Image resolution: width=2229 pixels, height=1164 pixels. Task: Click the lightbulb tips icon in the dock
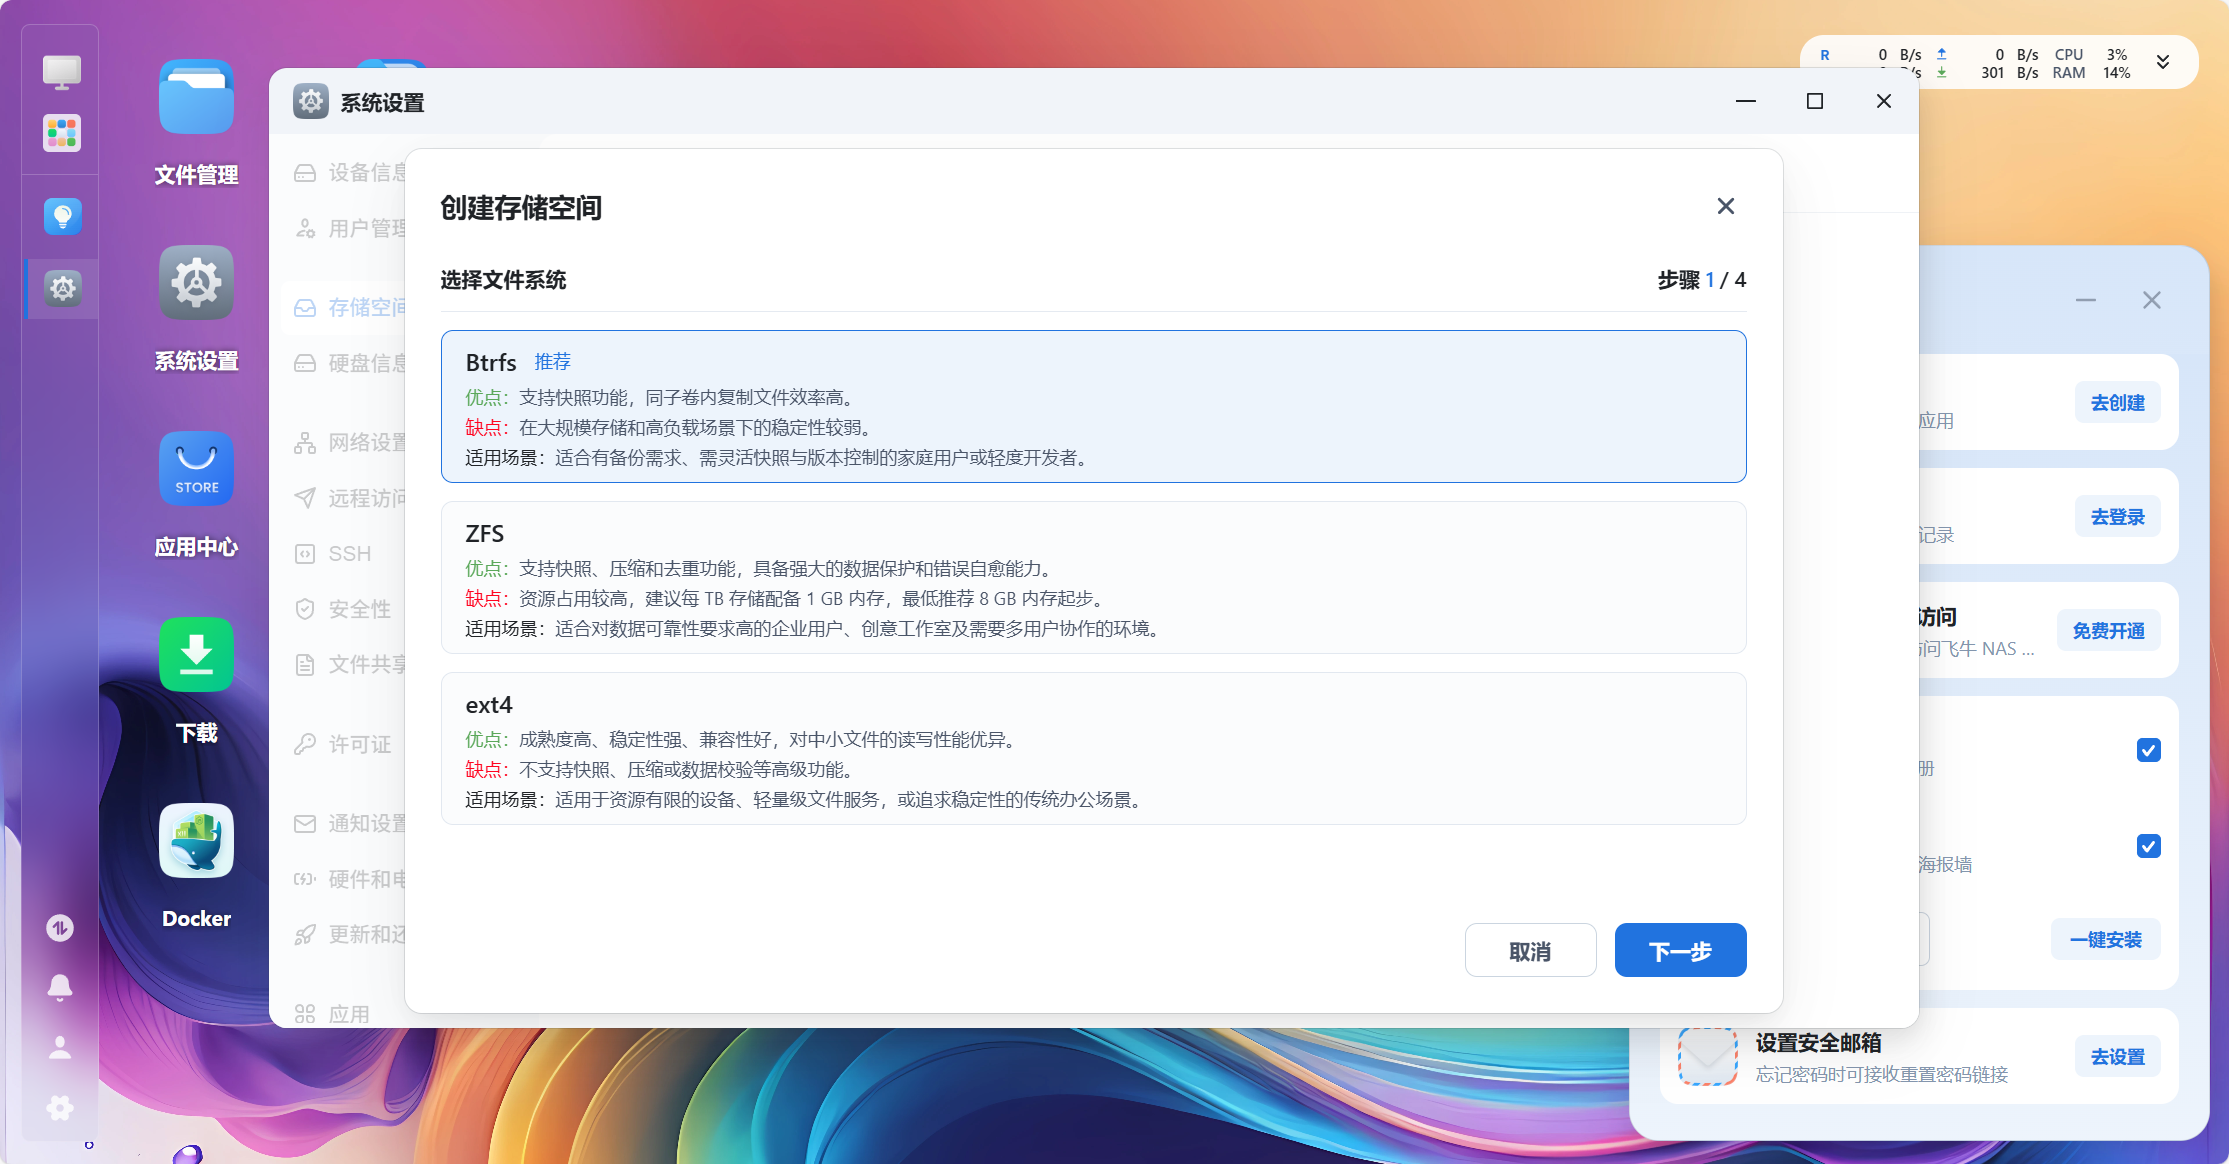(62, 216)
